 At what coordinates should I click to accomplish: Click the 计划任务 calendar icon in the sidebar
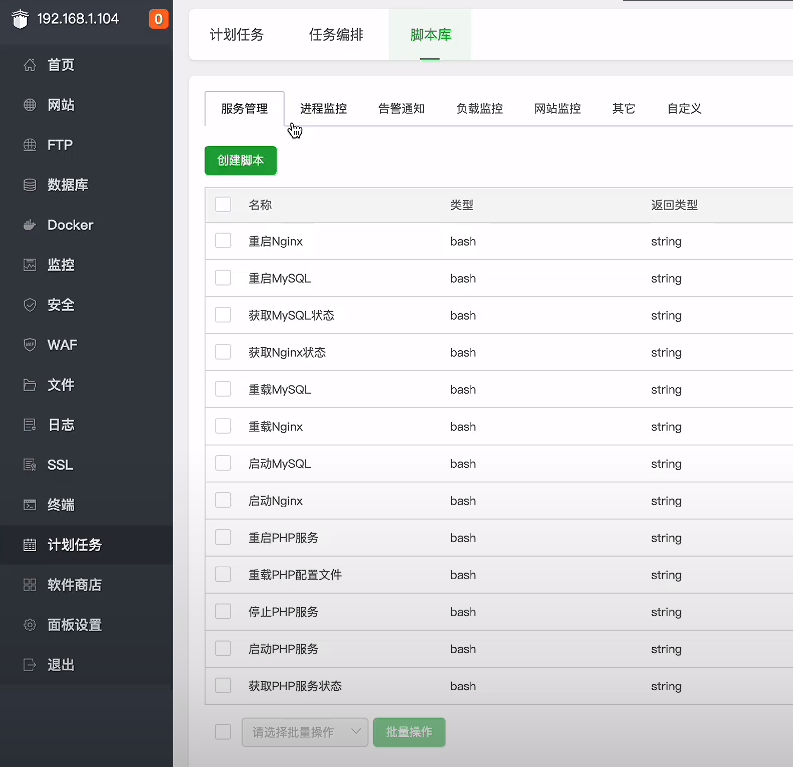[x=30, y=545]
